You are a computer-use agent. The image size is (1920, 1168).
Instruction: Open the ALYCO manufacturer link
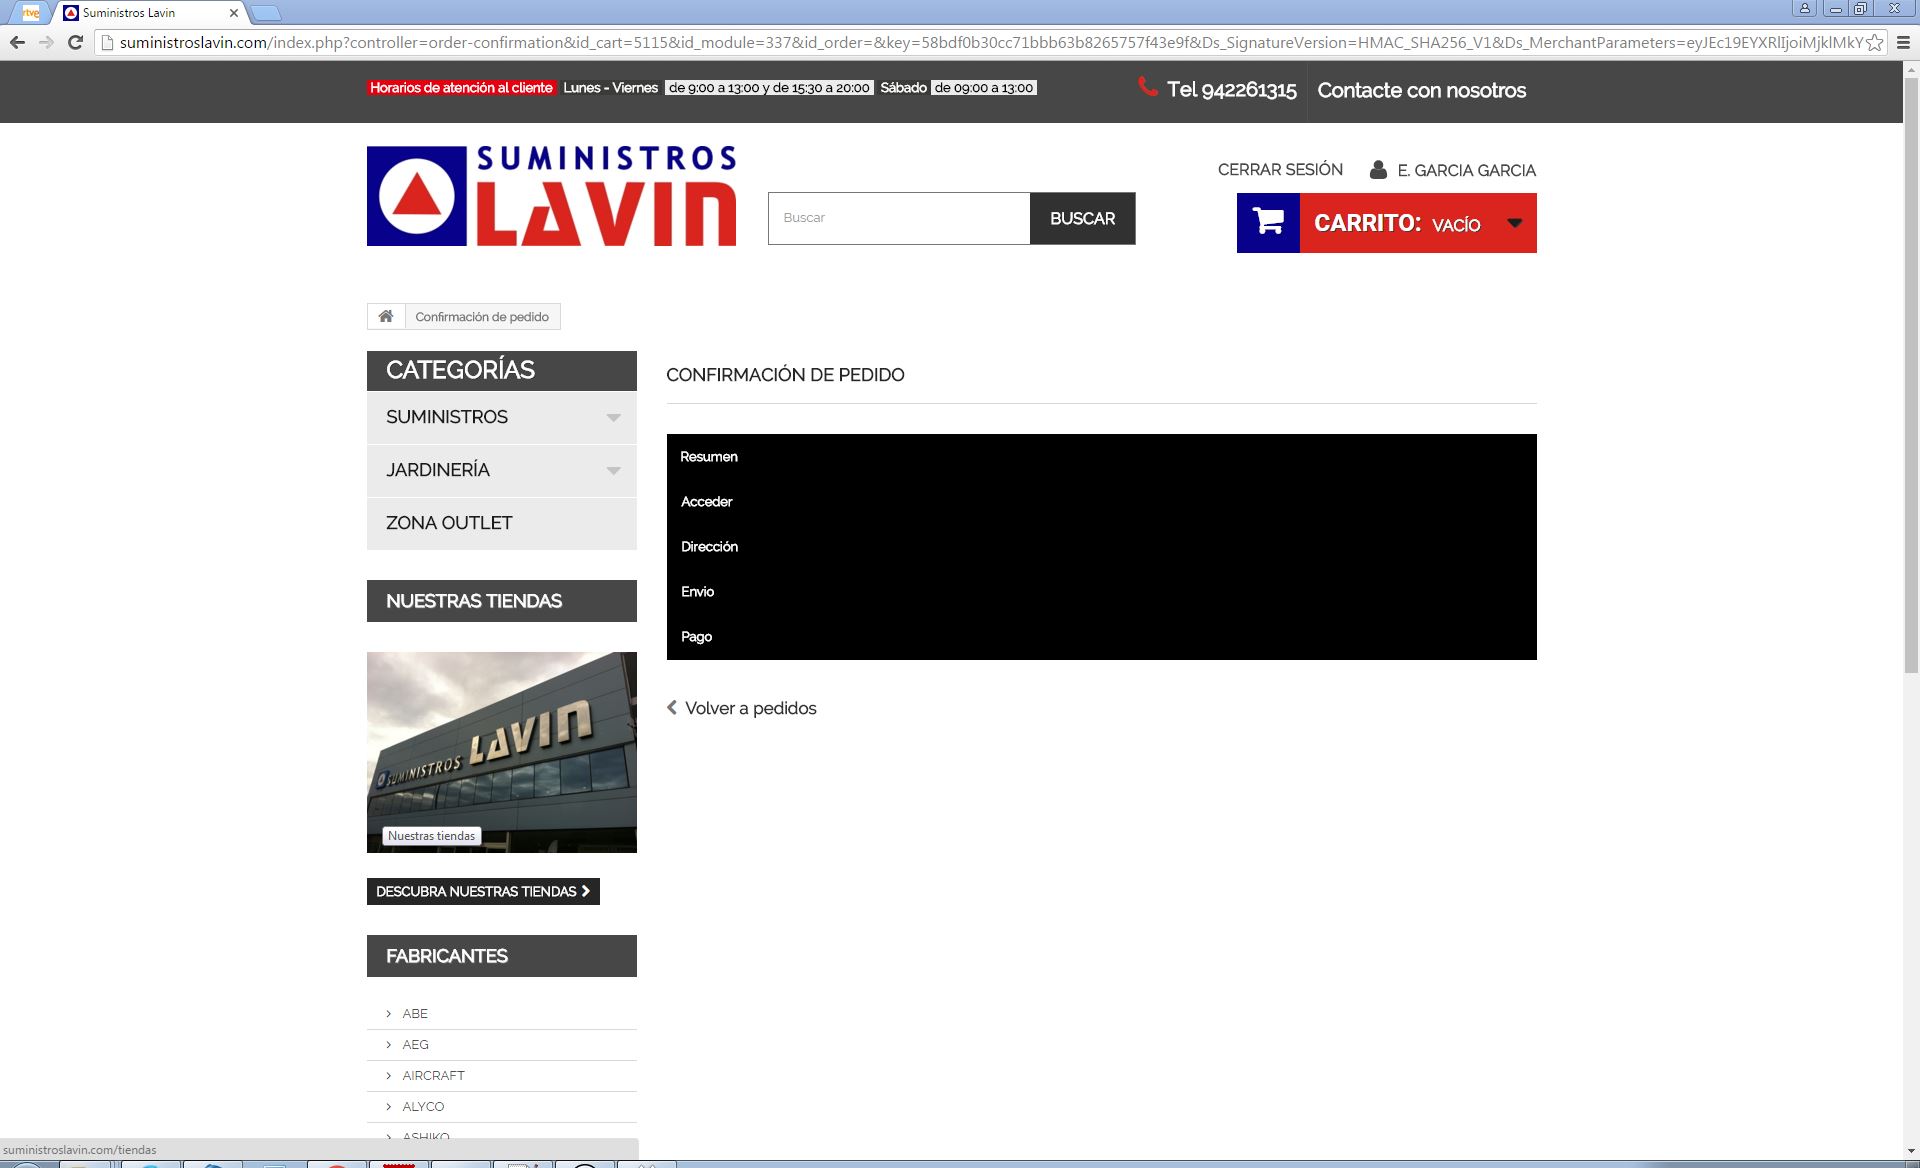pyautogui.click(x=423, y=1106)
